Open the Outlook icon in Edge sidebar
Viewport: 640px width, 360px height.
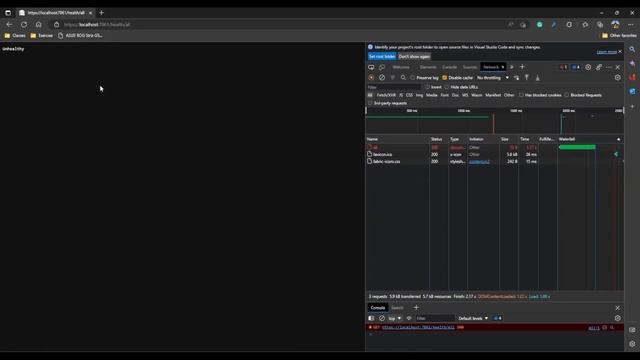pyautogui.click(x=632, y=91)
